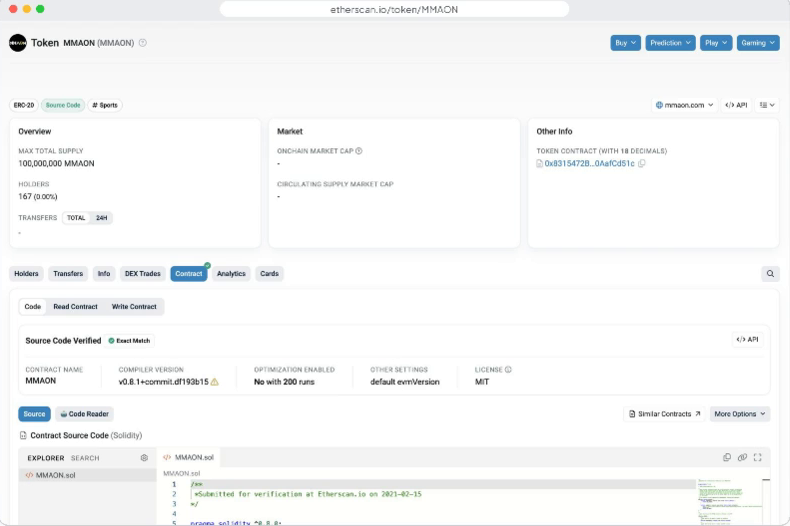Image resolution: width=790 pixels, height=526 pixels.
Task: Click the license info icon
Action: (508, 369)
